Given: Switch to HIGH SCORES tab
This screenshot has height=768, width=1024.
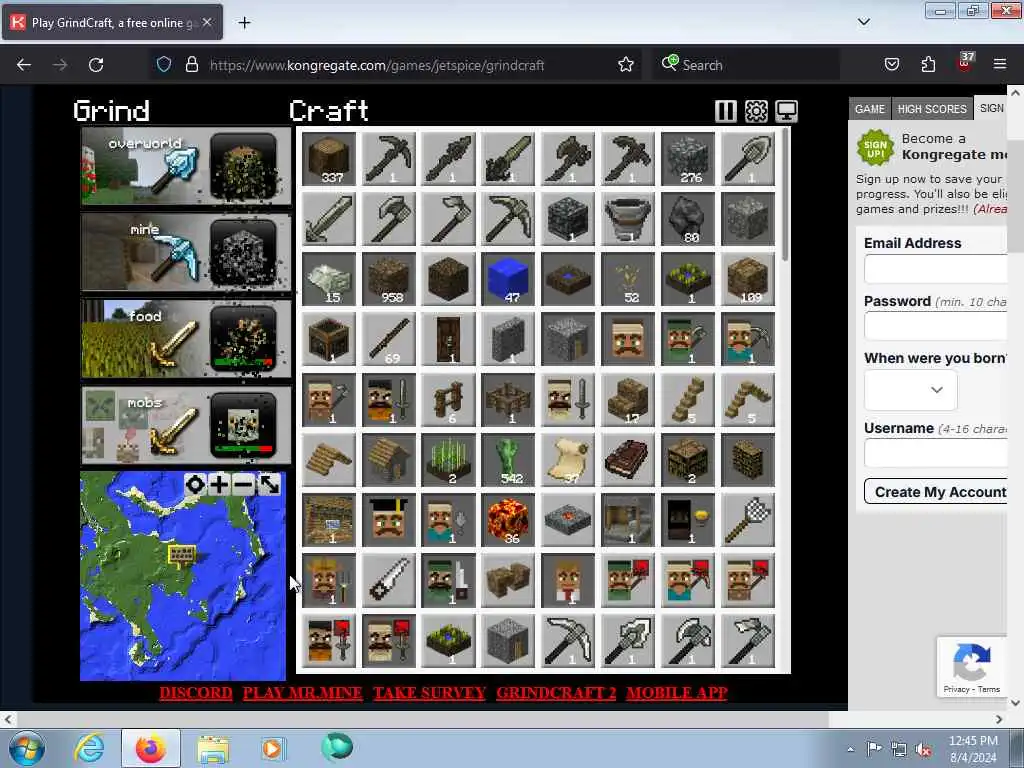Looking at the screenshot, I should point(932,109).
